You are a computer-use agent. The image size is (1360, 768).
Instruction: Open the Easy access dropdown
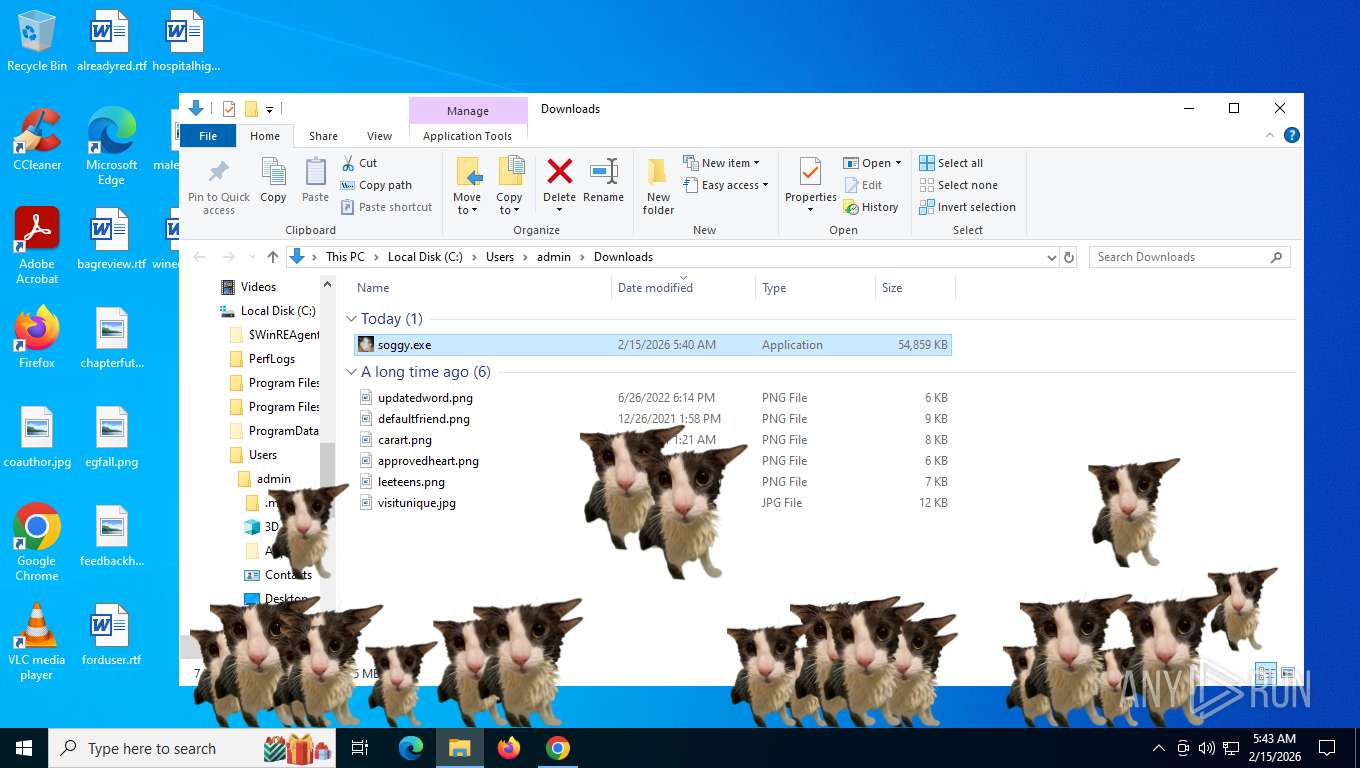pyautogui.click(x=726, y=185)
